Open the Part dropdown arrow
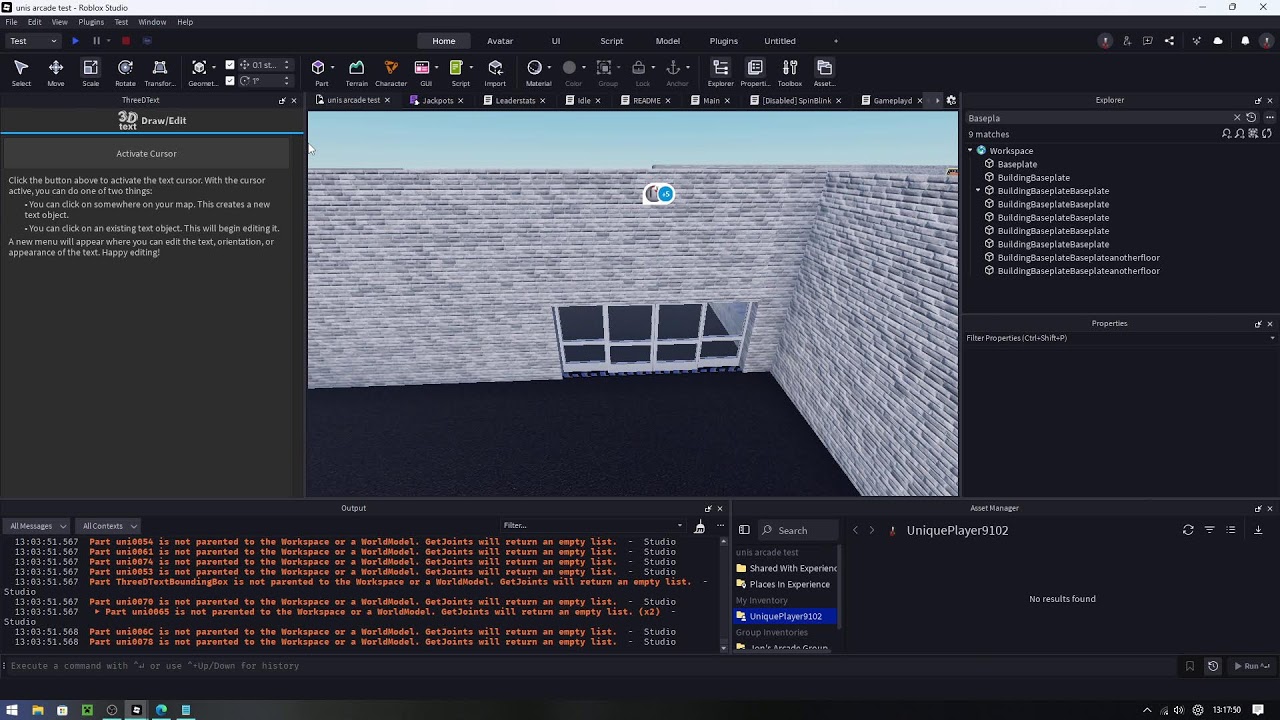Screen dimensions: 1280x720 click(332, 68)
